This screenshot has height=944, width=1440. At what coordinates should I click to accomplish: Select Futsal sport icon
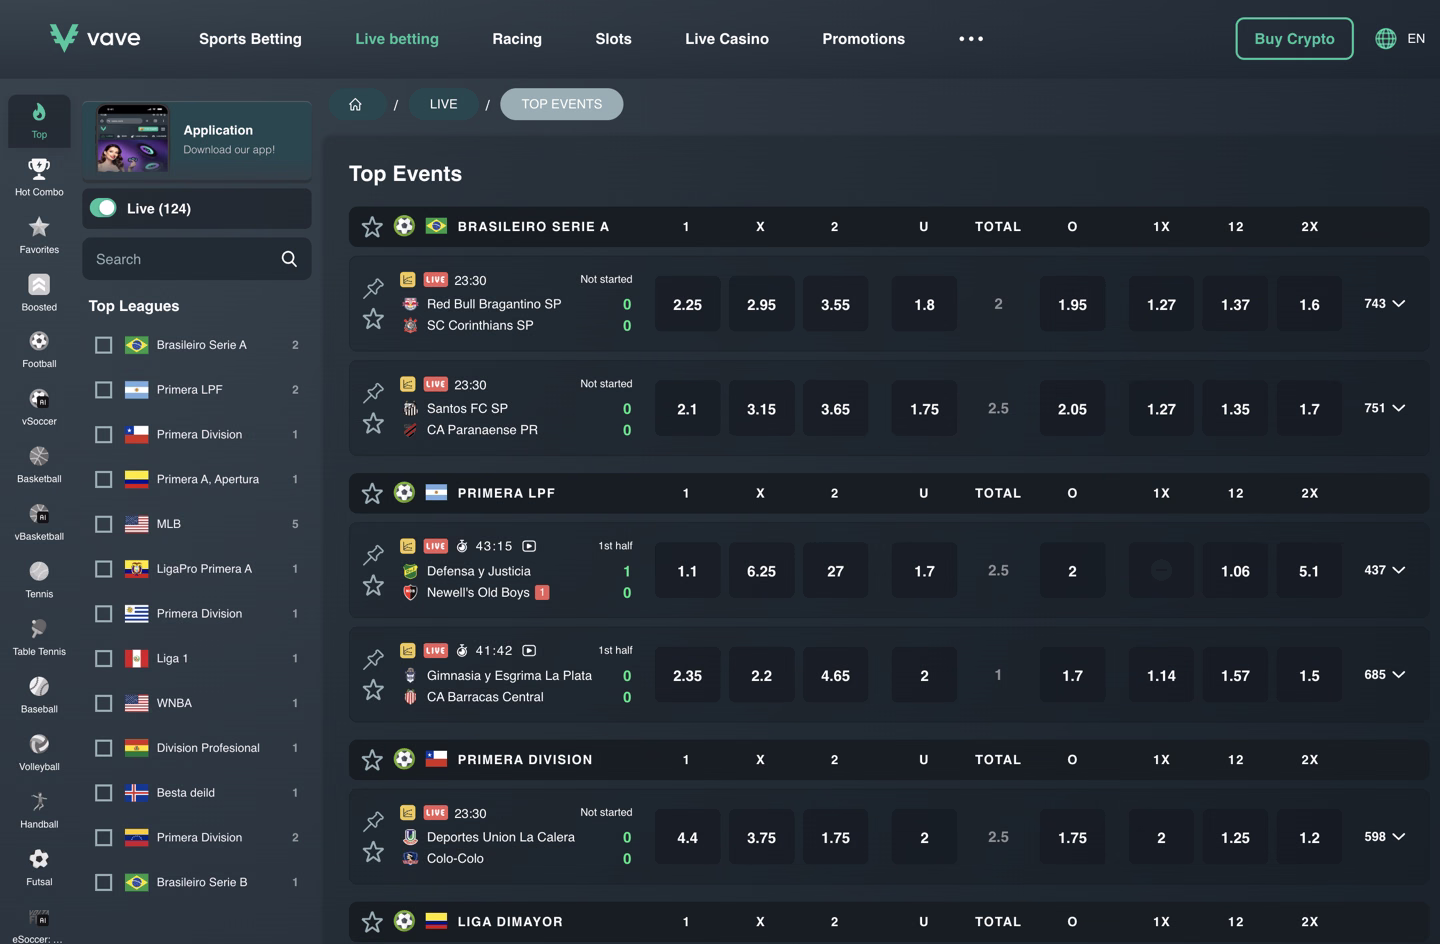click(x=39, y=859)
